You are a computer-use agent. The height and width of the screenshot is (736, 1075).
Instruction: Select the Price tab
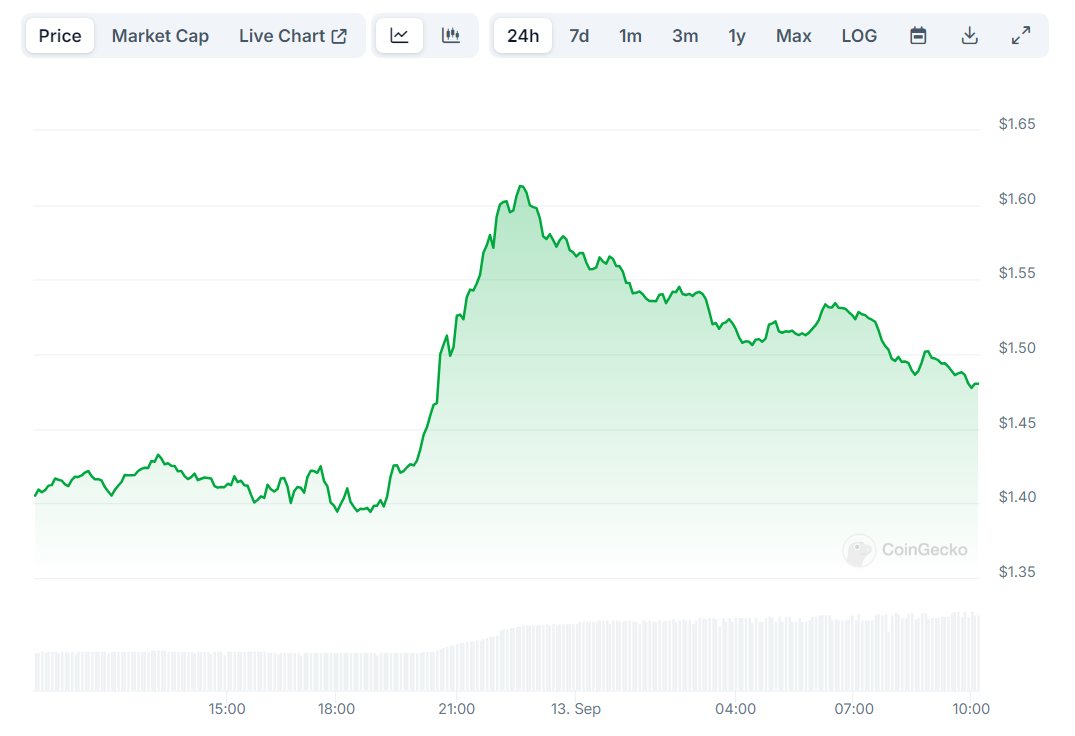coord(60,36)
